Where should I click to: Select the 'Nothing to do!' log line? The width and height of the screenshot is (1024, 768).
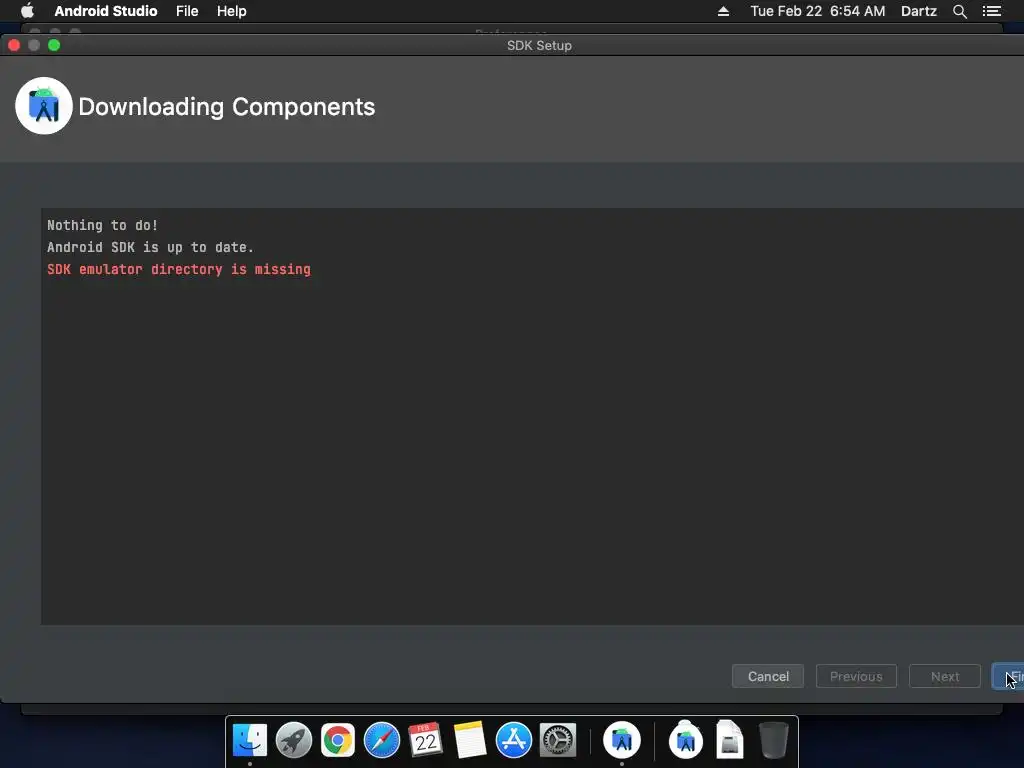point(103,225)
